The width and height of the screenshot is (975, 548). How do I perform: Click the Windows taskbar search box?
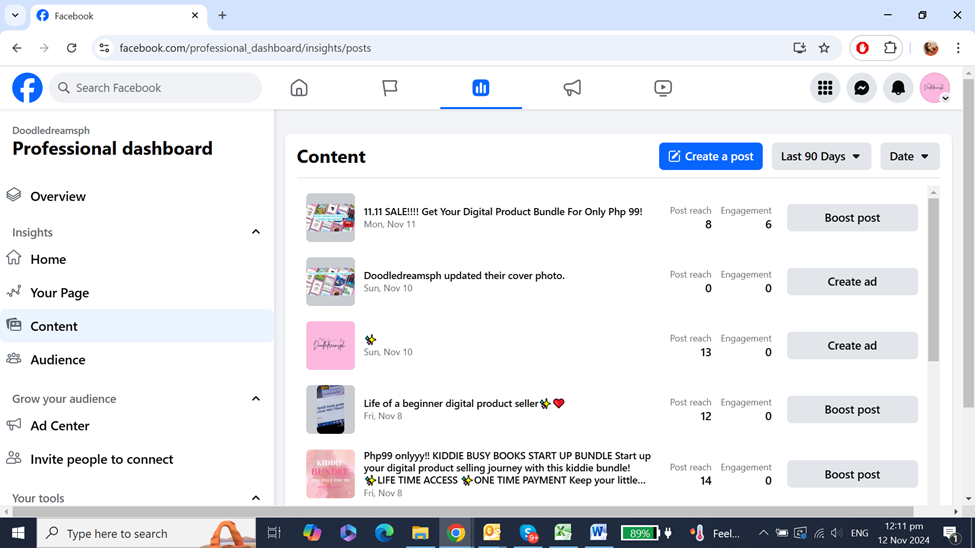(147, 533)
